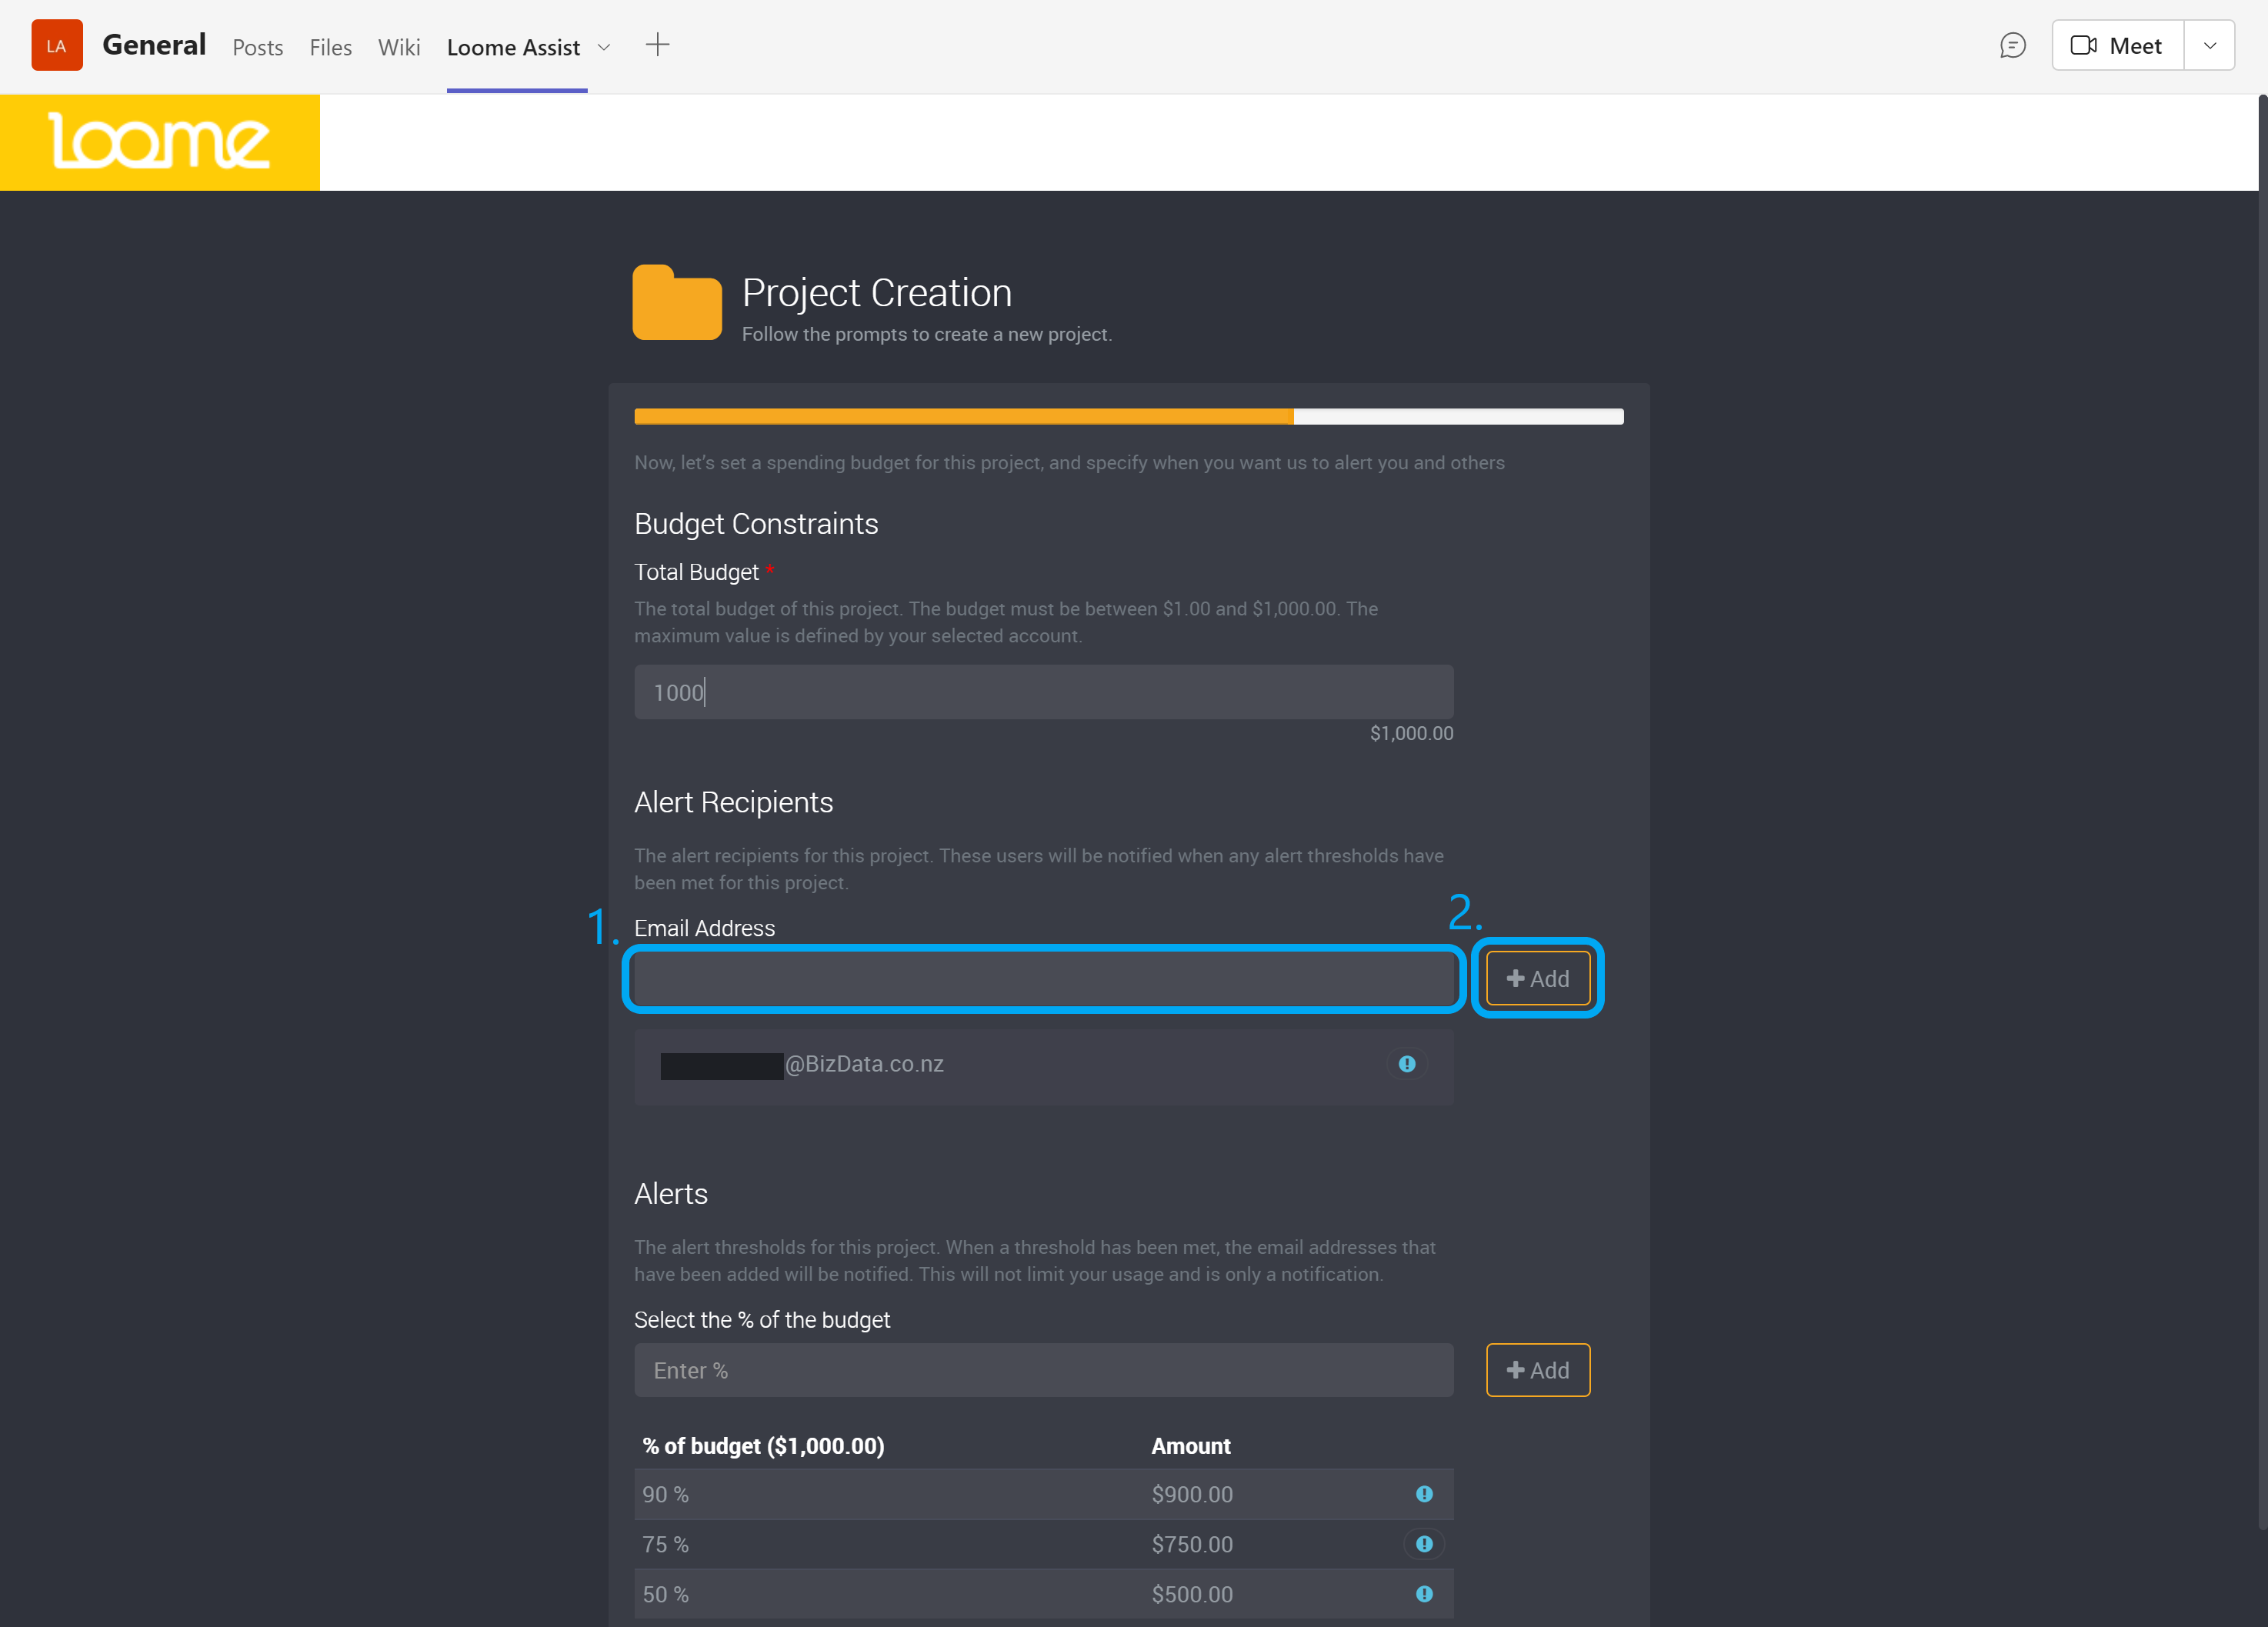Switch to the Wiki tab
Screen dimensions: 2268x1627
tap(399, 47)
